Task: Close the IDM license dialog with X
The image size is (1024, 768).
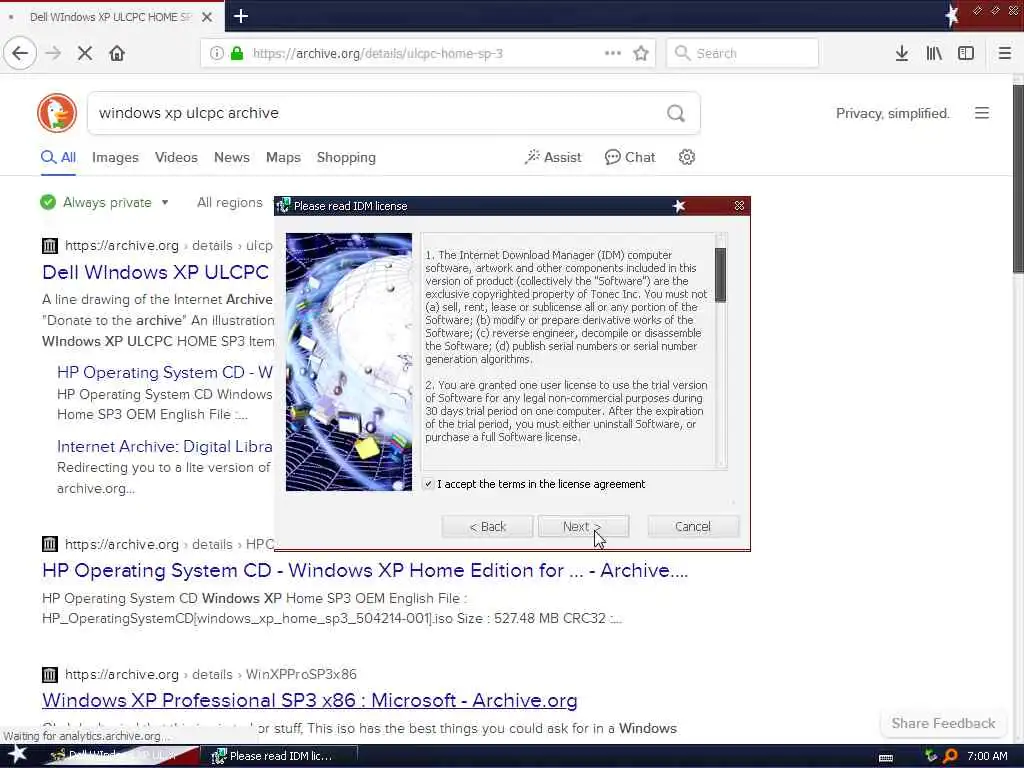Action: pyautogui.click(x=739, y=206)
